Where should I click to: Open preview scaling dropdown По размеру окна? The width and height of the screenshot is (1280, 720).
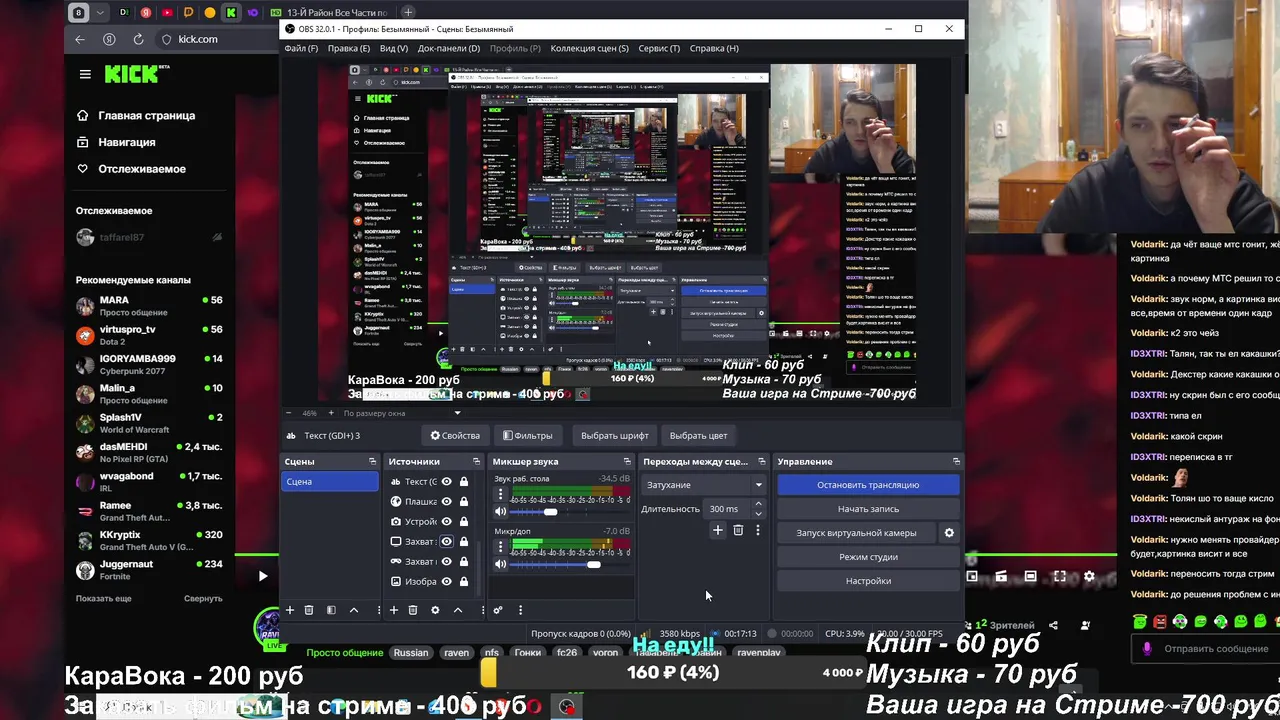coord(402,413)
